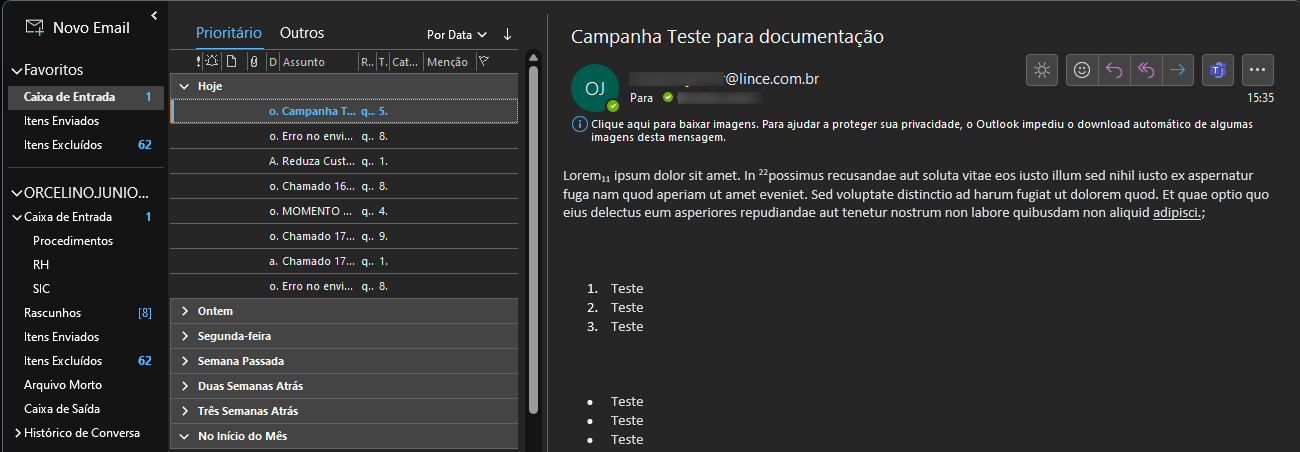
Task: Collapse the Favoritos section
Action: (16, 71)
